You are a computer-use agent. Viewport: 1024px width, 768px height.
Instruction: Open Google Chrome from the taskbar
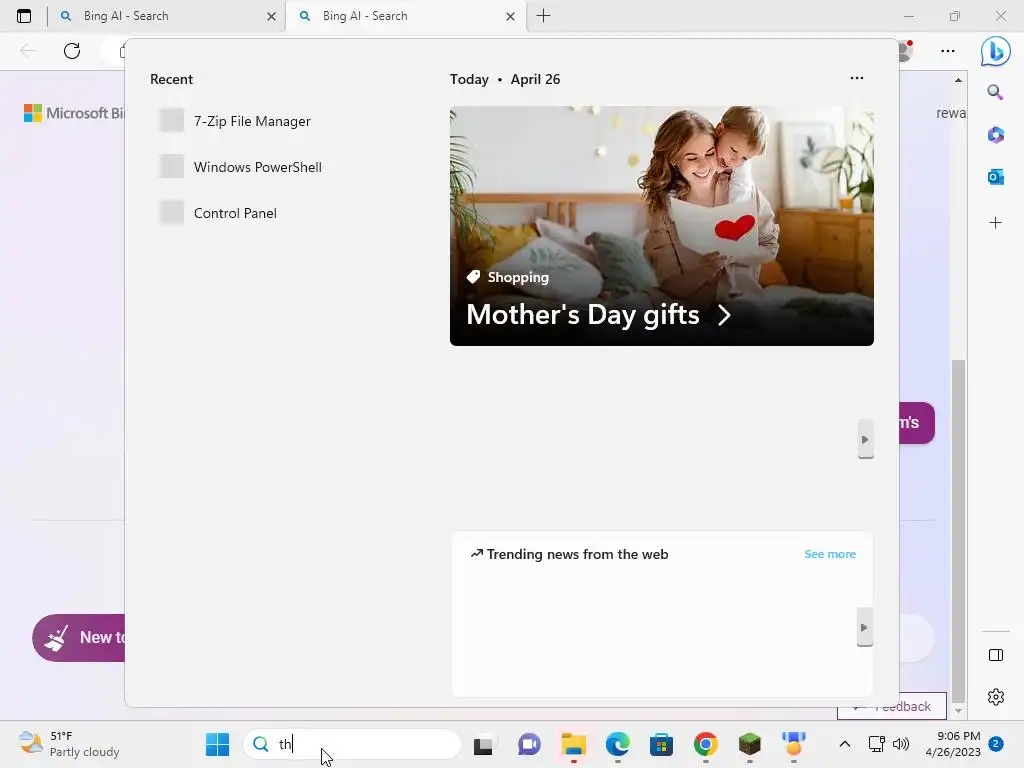705,744
